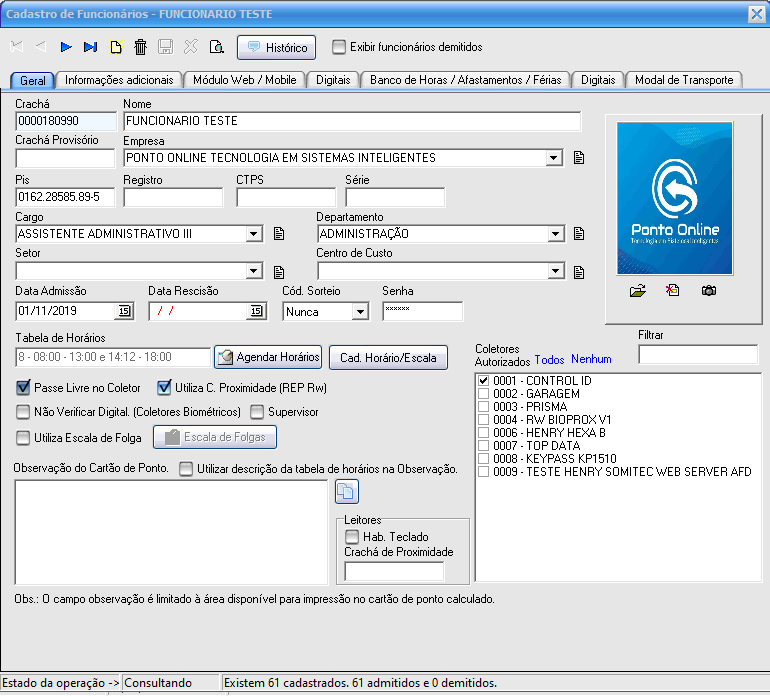Viewport: 770px width, 696px height.
Task: Open calendar for Data Admissão
Action: pos(124,312)
